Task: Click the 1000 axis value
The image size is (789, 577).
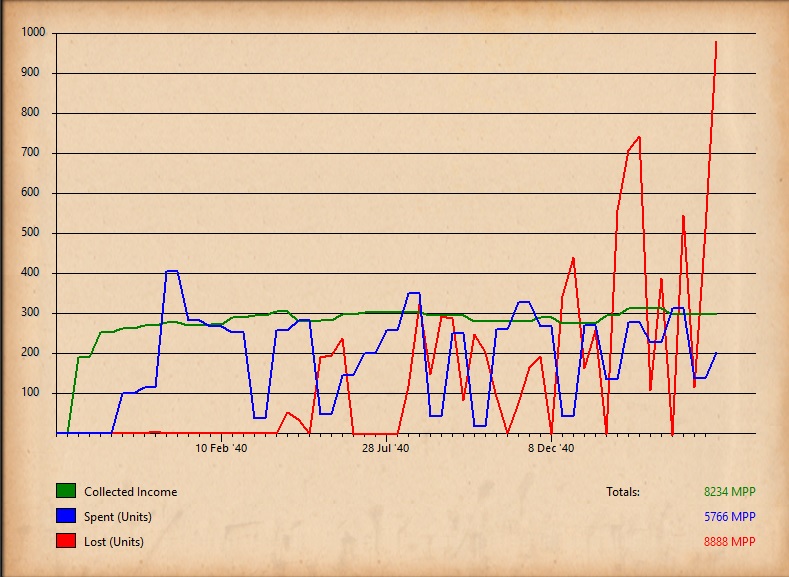Action: 33,32
